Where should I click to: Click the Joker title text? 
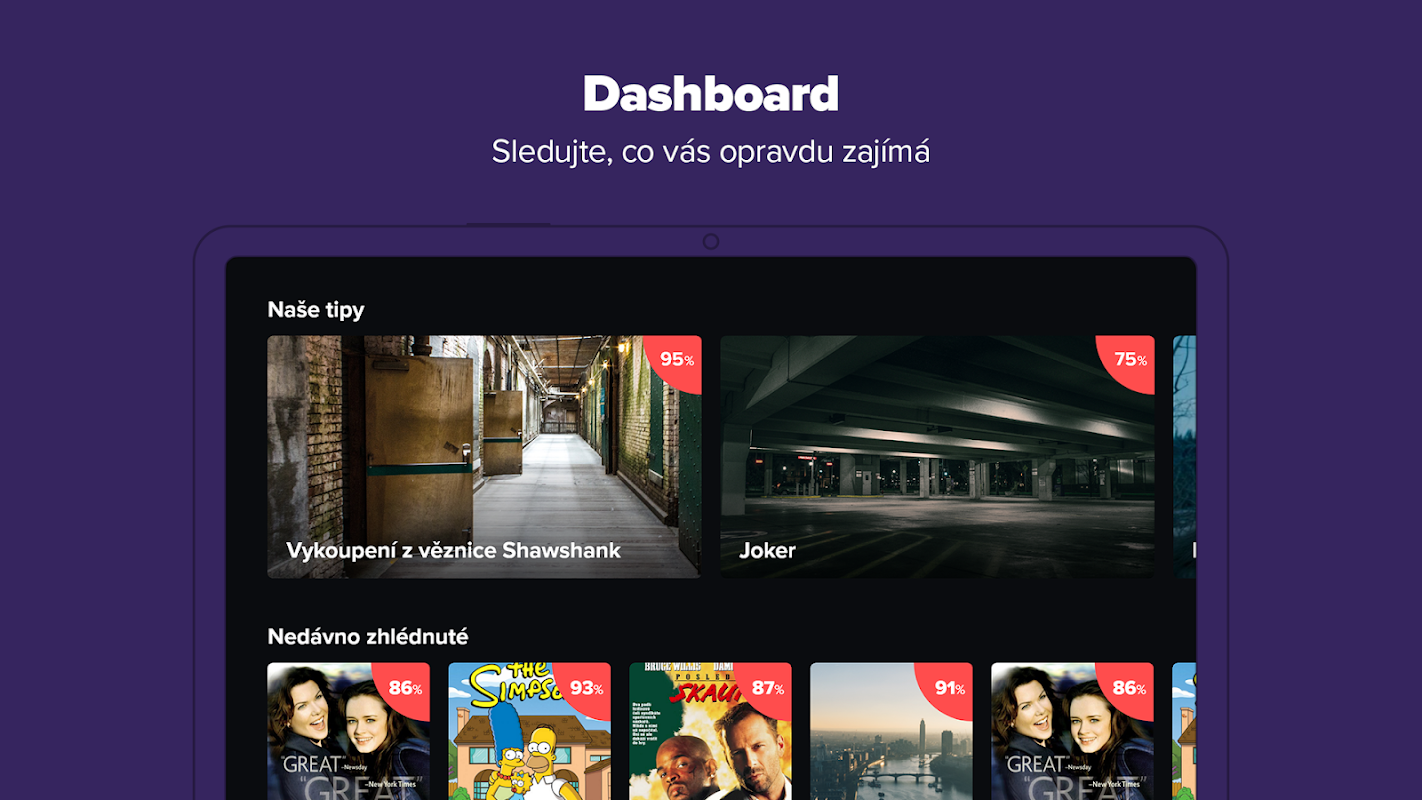[767, 550]
